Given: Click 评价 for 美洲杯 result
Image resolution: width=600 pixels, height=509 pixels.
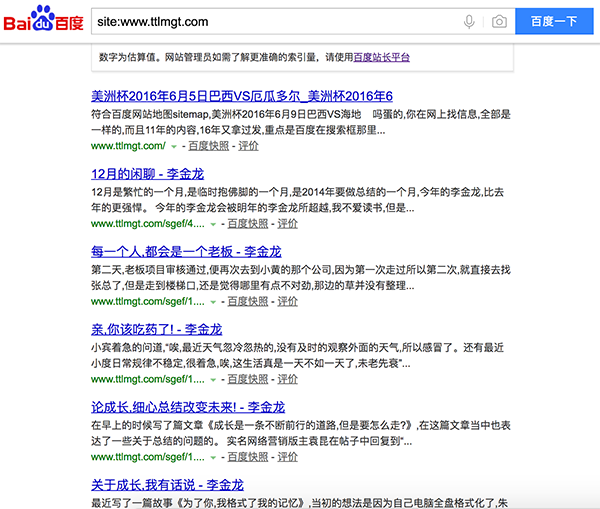Looking at the screenshot, I should pyautogui.click(x=248, y=146).
